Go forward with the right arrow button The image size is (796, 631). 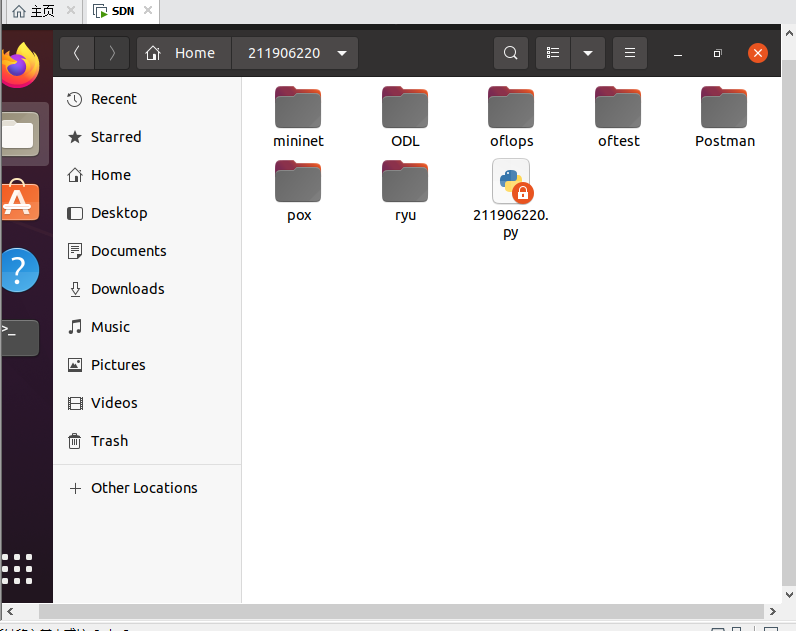[112, 53]
